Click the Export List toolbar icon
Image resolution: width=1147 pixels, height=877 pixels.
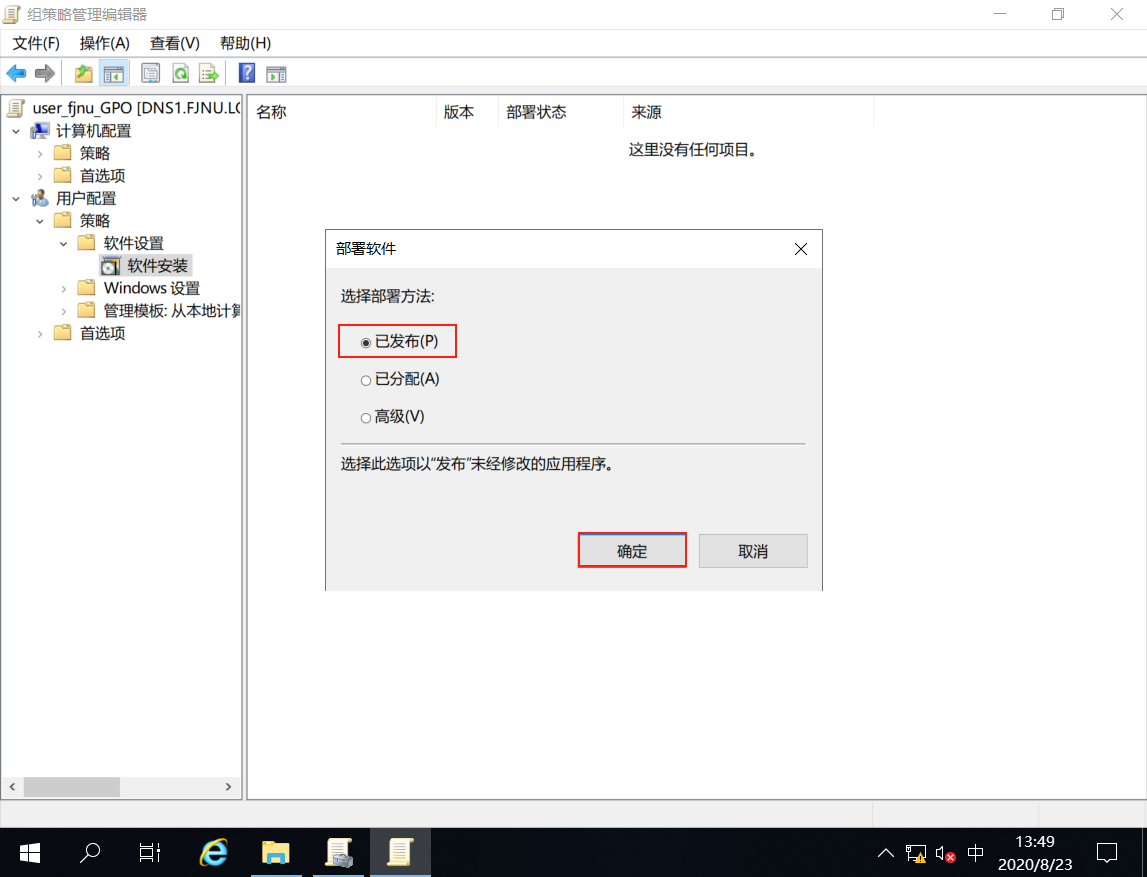point(209,73)
